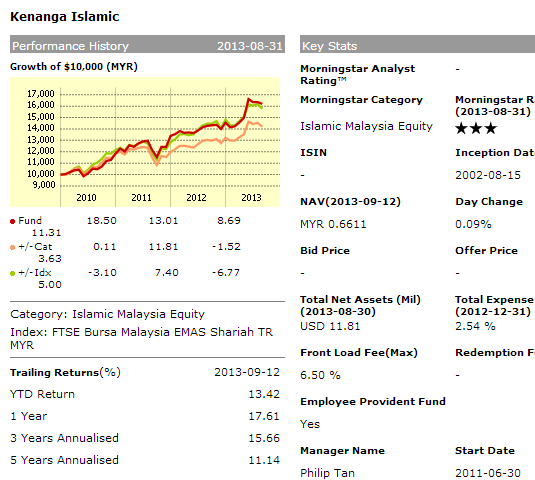Click the Total Net Assets value USD 11.81
The image size is (535, 480).
tap(330, 326)
